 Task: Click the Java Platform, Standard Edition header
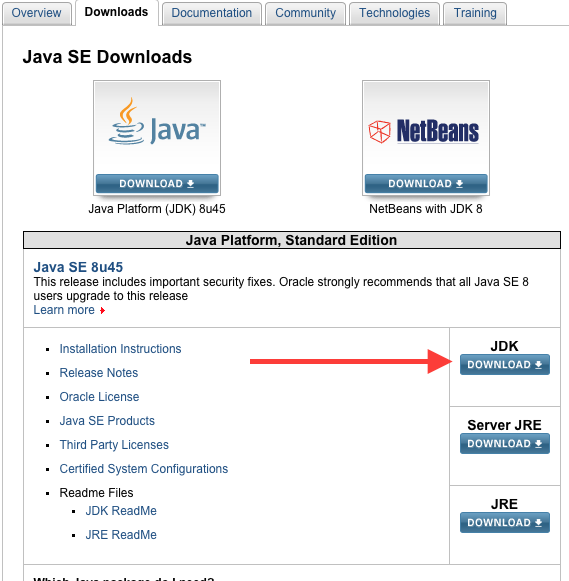pyautogui.click(x=292, y=240)
